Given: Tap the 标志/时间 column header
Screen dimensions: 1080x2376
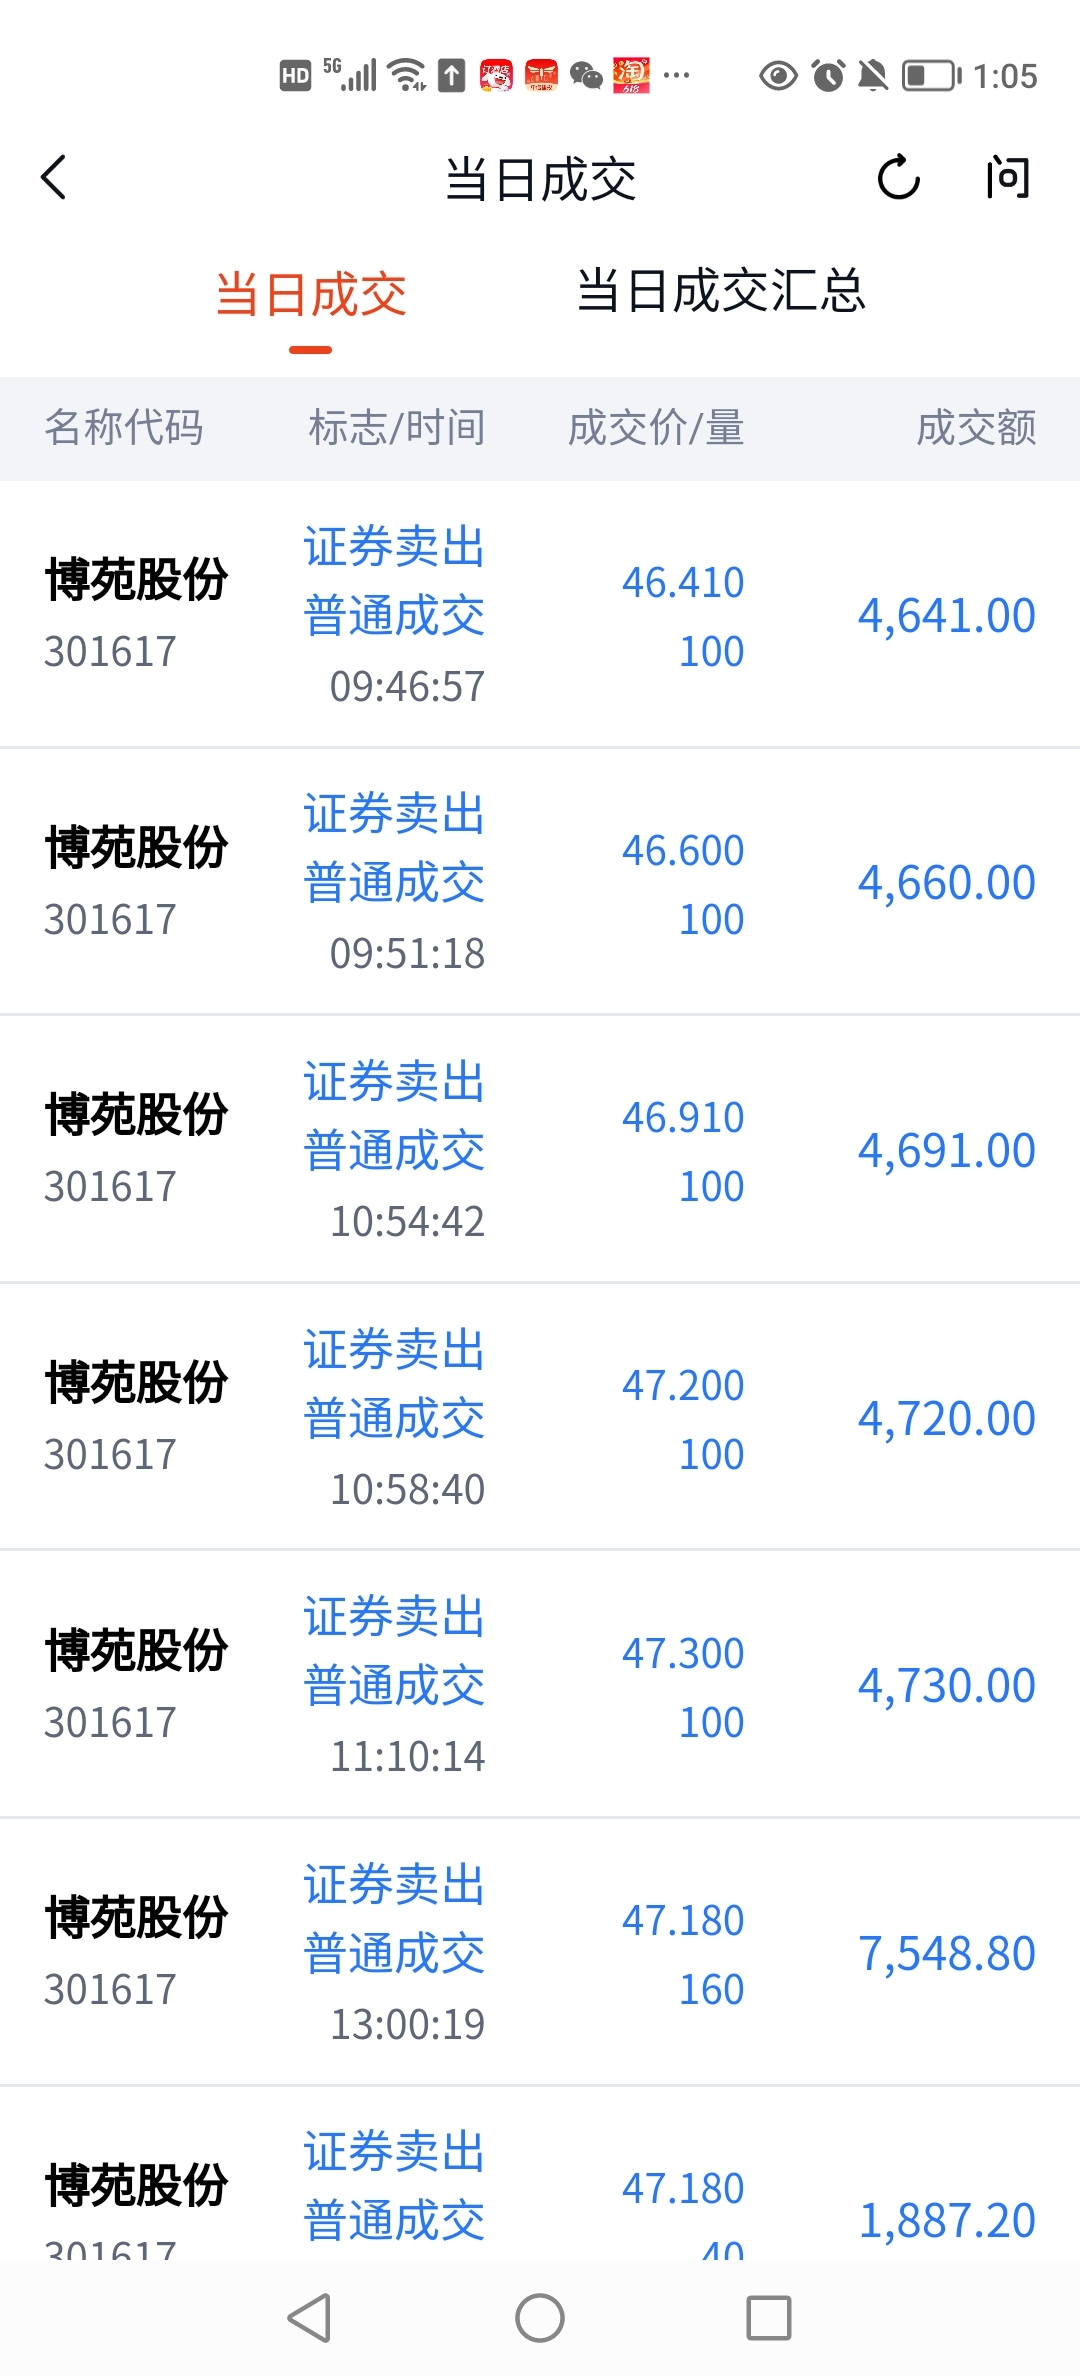Looking at the screenshot, I should click(x=397, y=428).
